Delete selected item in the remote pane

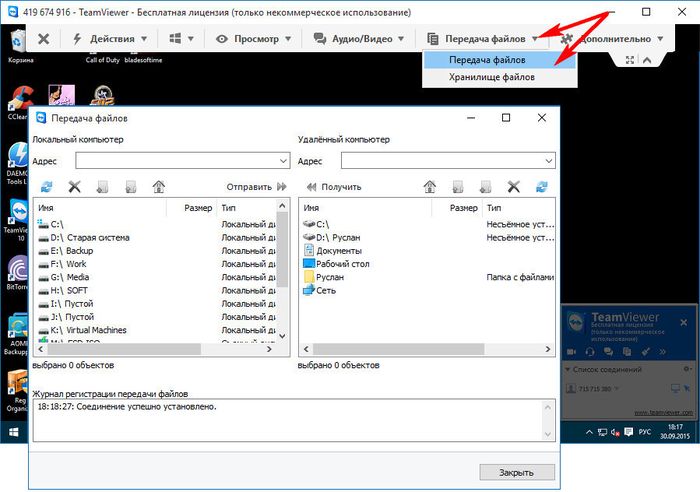(x=514, y=186)
